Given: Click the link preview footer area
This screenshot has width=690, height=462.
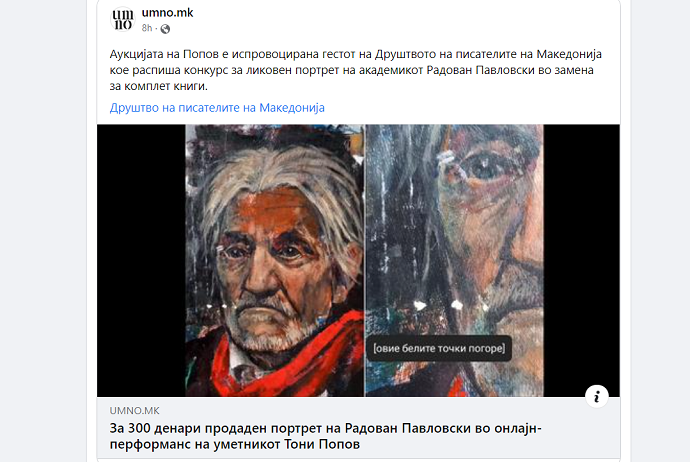Looking at the screenshot, I should 359,429.
